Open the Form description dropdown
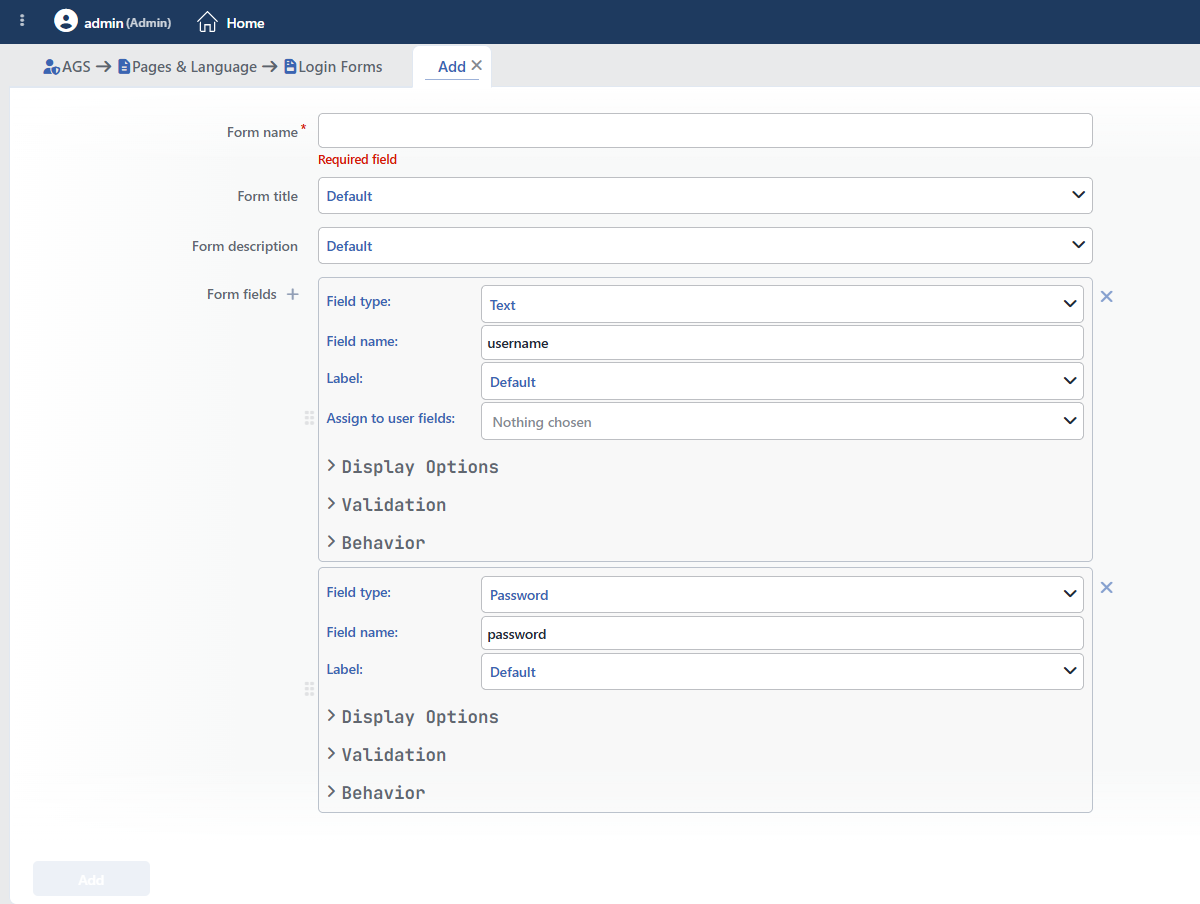 705,245
